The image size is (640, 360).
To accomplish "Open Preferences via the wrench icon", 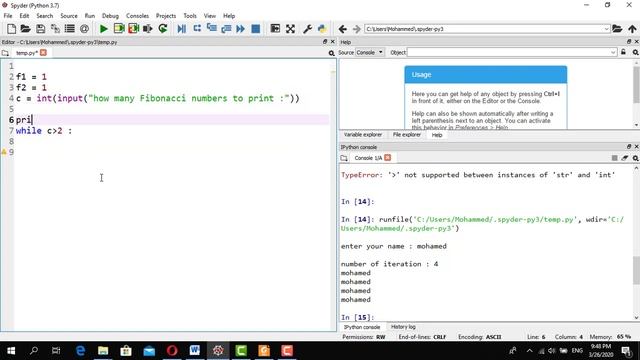I will [307, 29].
